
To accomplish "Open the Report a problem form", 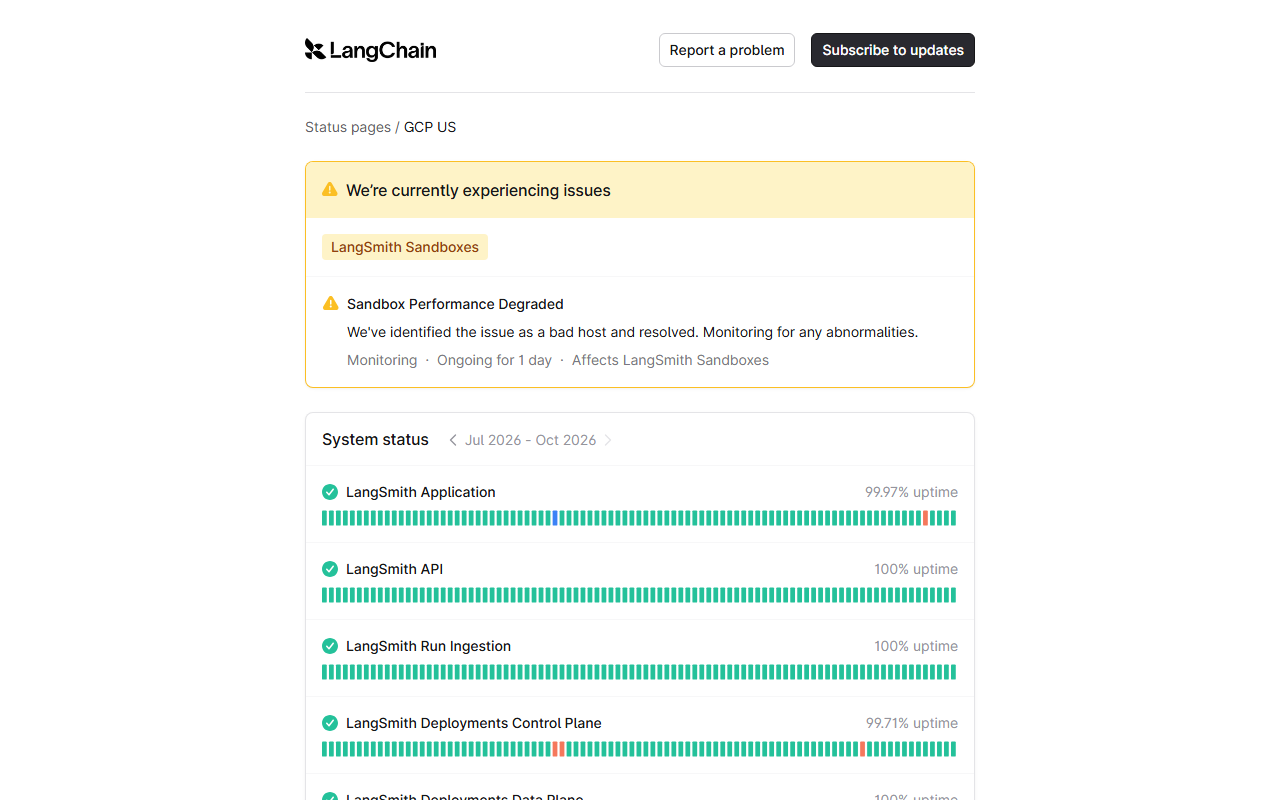I will [727, 50].
